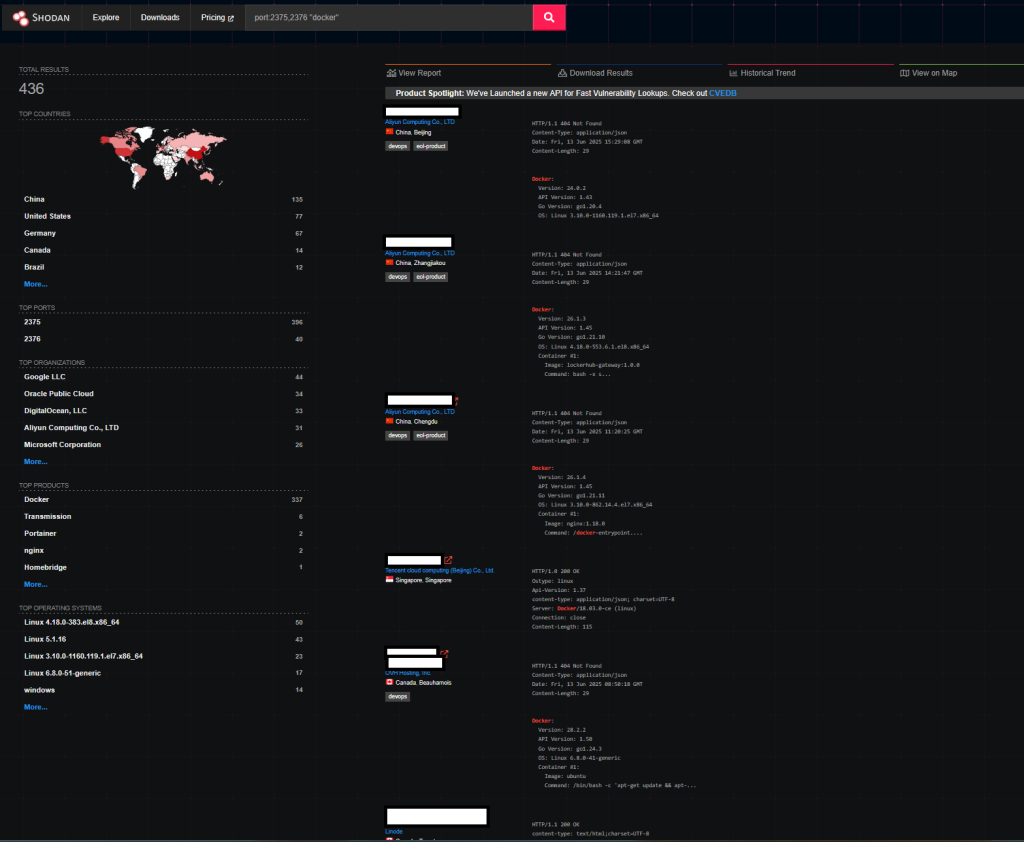The height and width of the screenshot is (842, 1024).
Task: Open external link icon of OVH Hosting result
Action: pyautogui.click(x=444, y=653)
